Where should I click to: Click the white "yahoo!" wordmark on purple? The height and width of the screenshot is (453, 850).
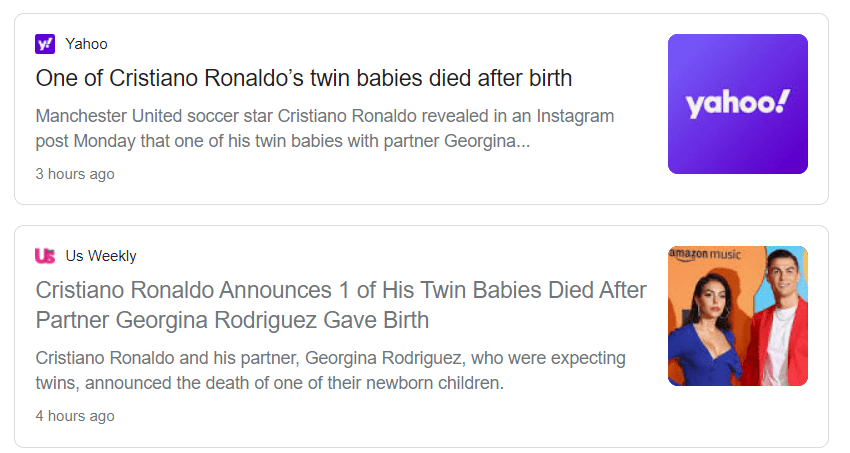pyautogui.click(x=737, y=104)
